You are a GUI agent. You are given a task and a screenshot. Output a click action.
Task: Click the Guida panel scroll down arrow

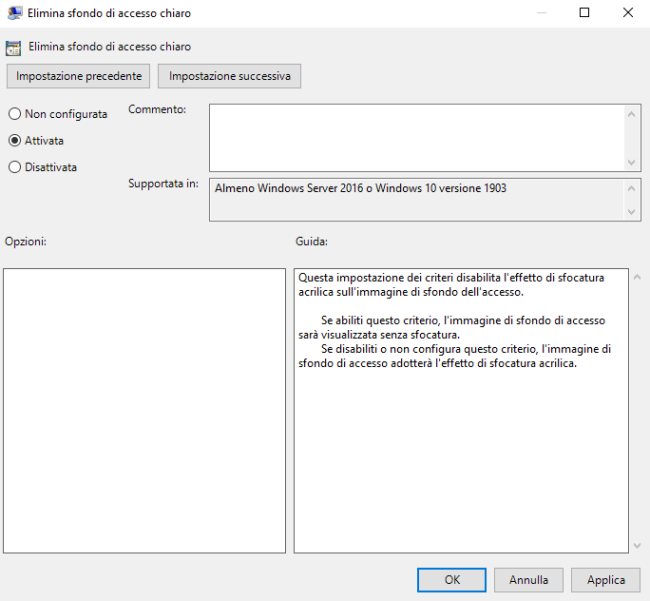point(637,545)
